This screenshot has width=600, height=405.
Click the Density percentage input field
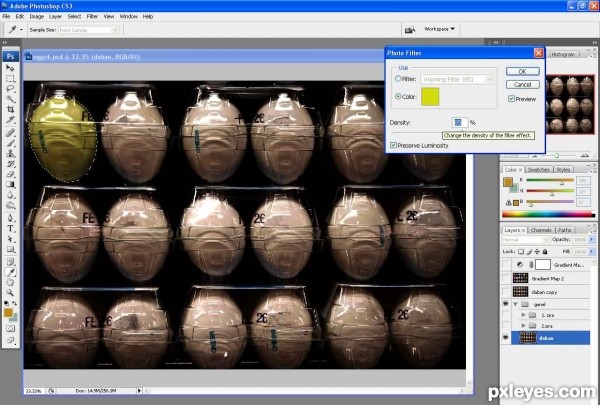tap(460, 122)
